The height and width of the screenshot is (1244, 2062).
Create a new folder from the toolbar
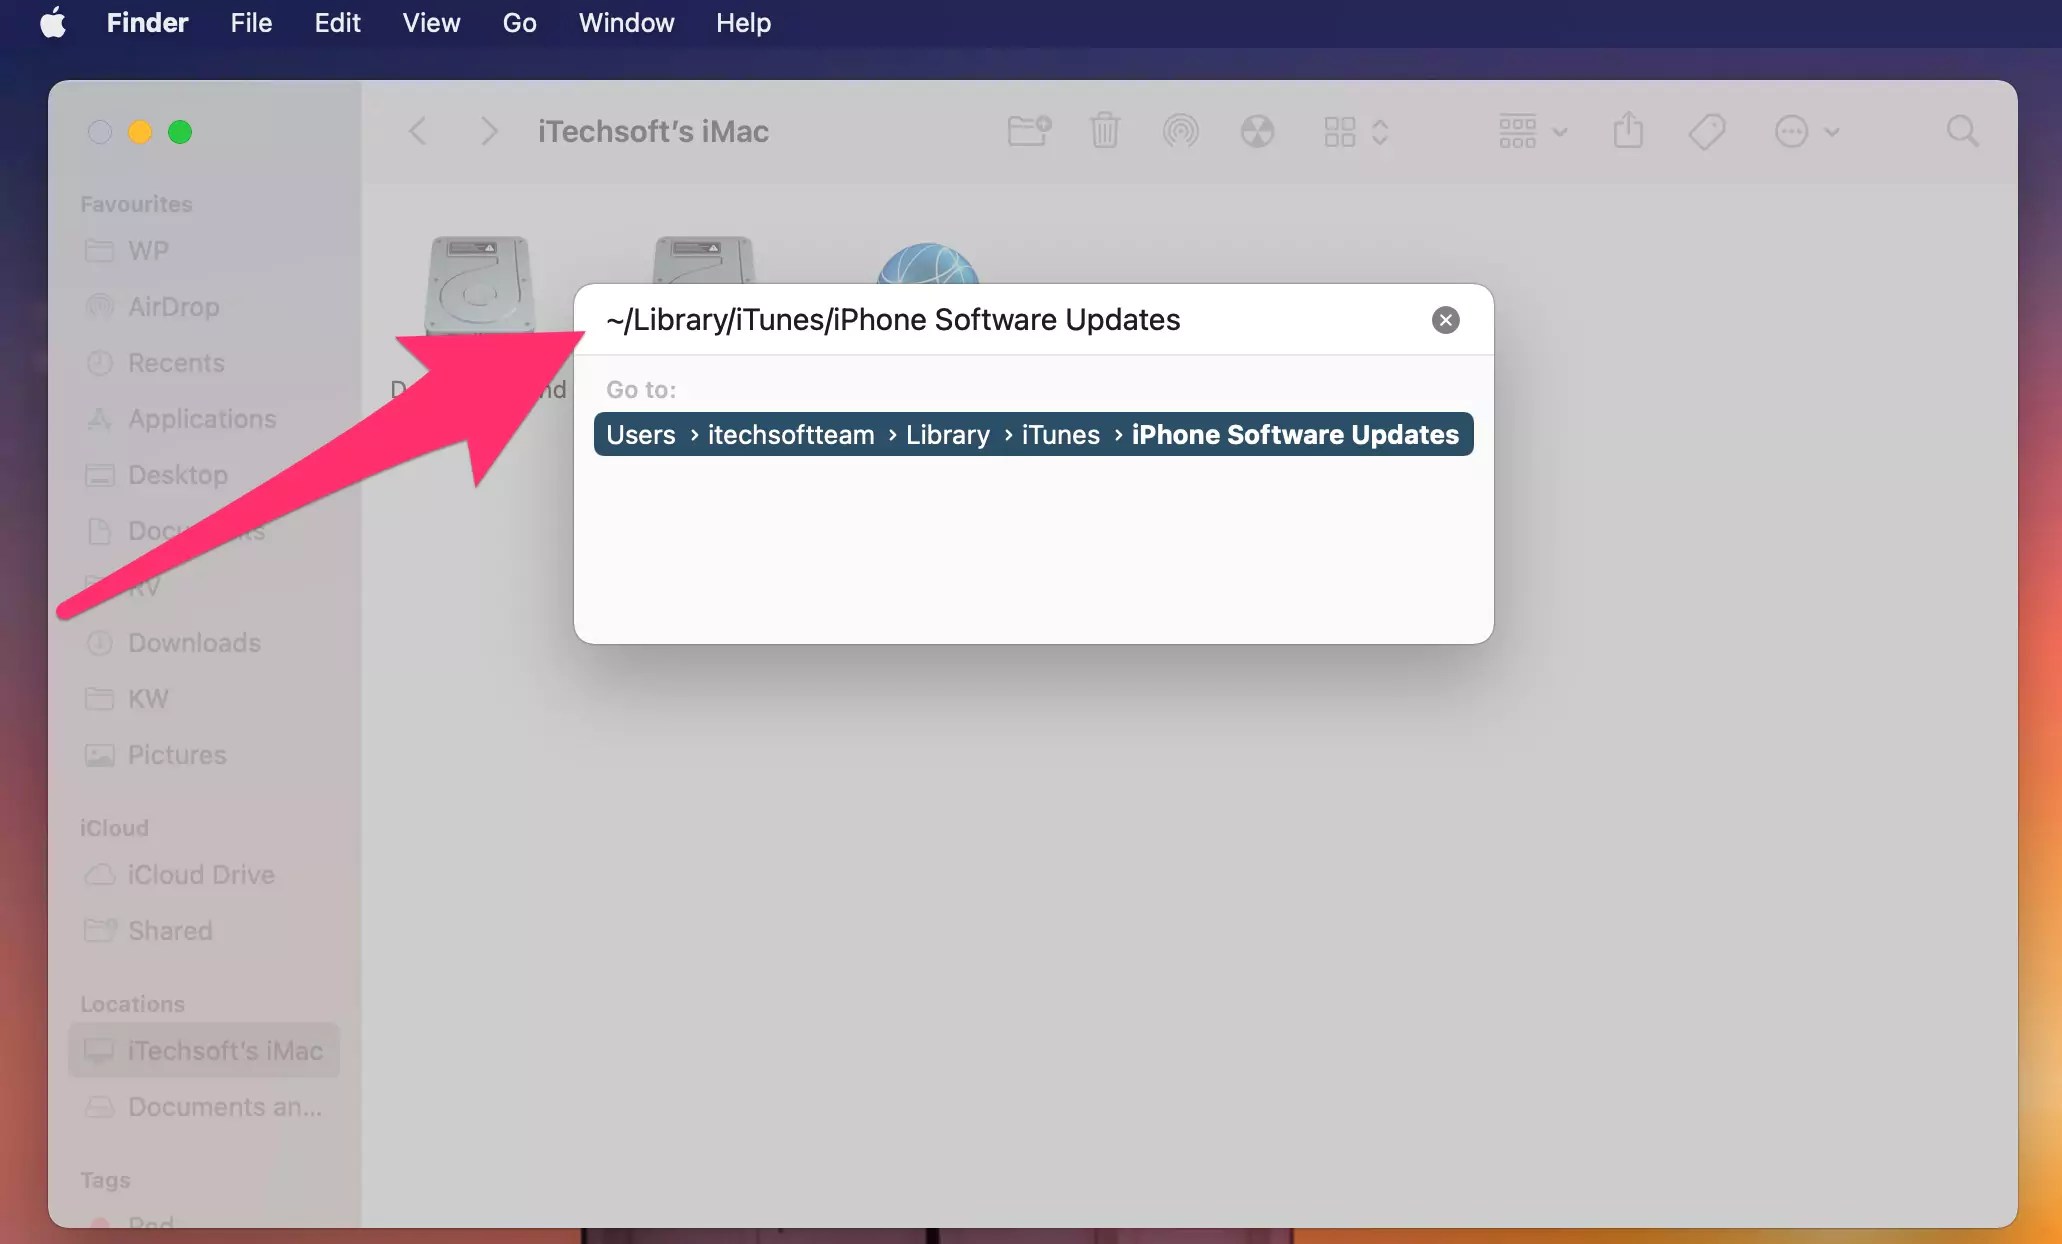[x=1028, y=130]
